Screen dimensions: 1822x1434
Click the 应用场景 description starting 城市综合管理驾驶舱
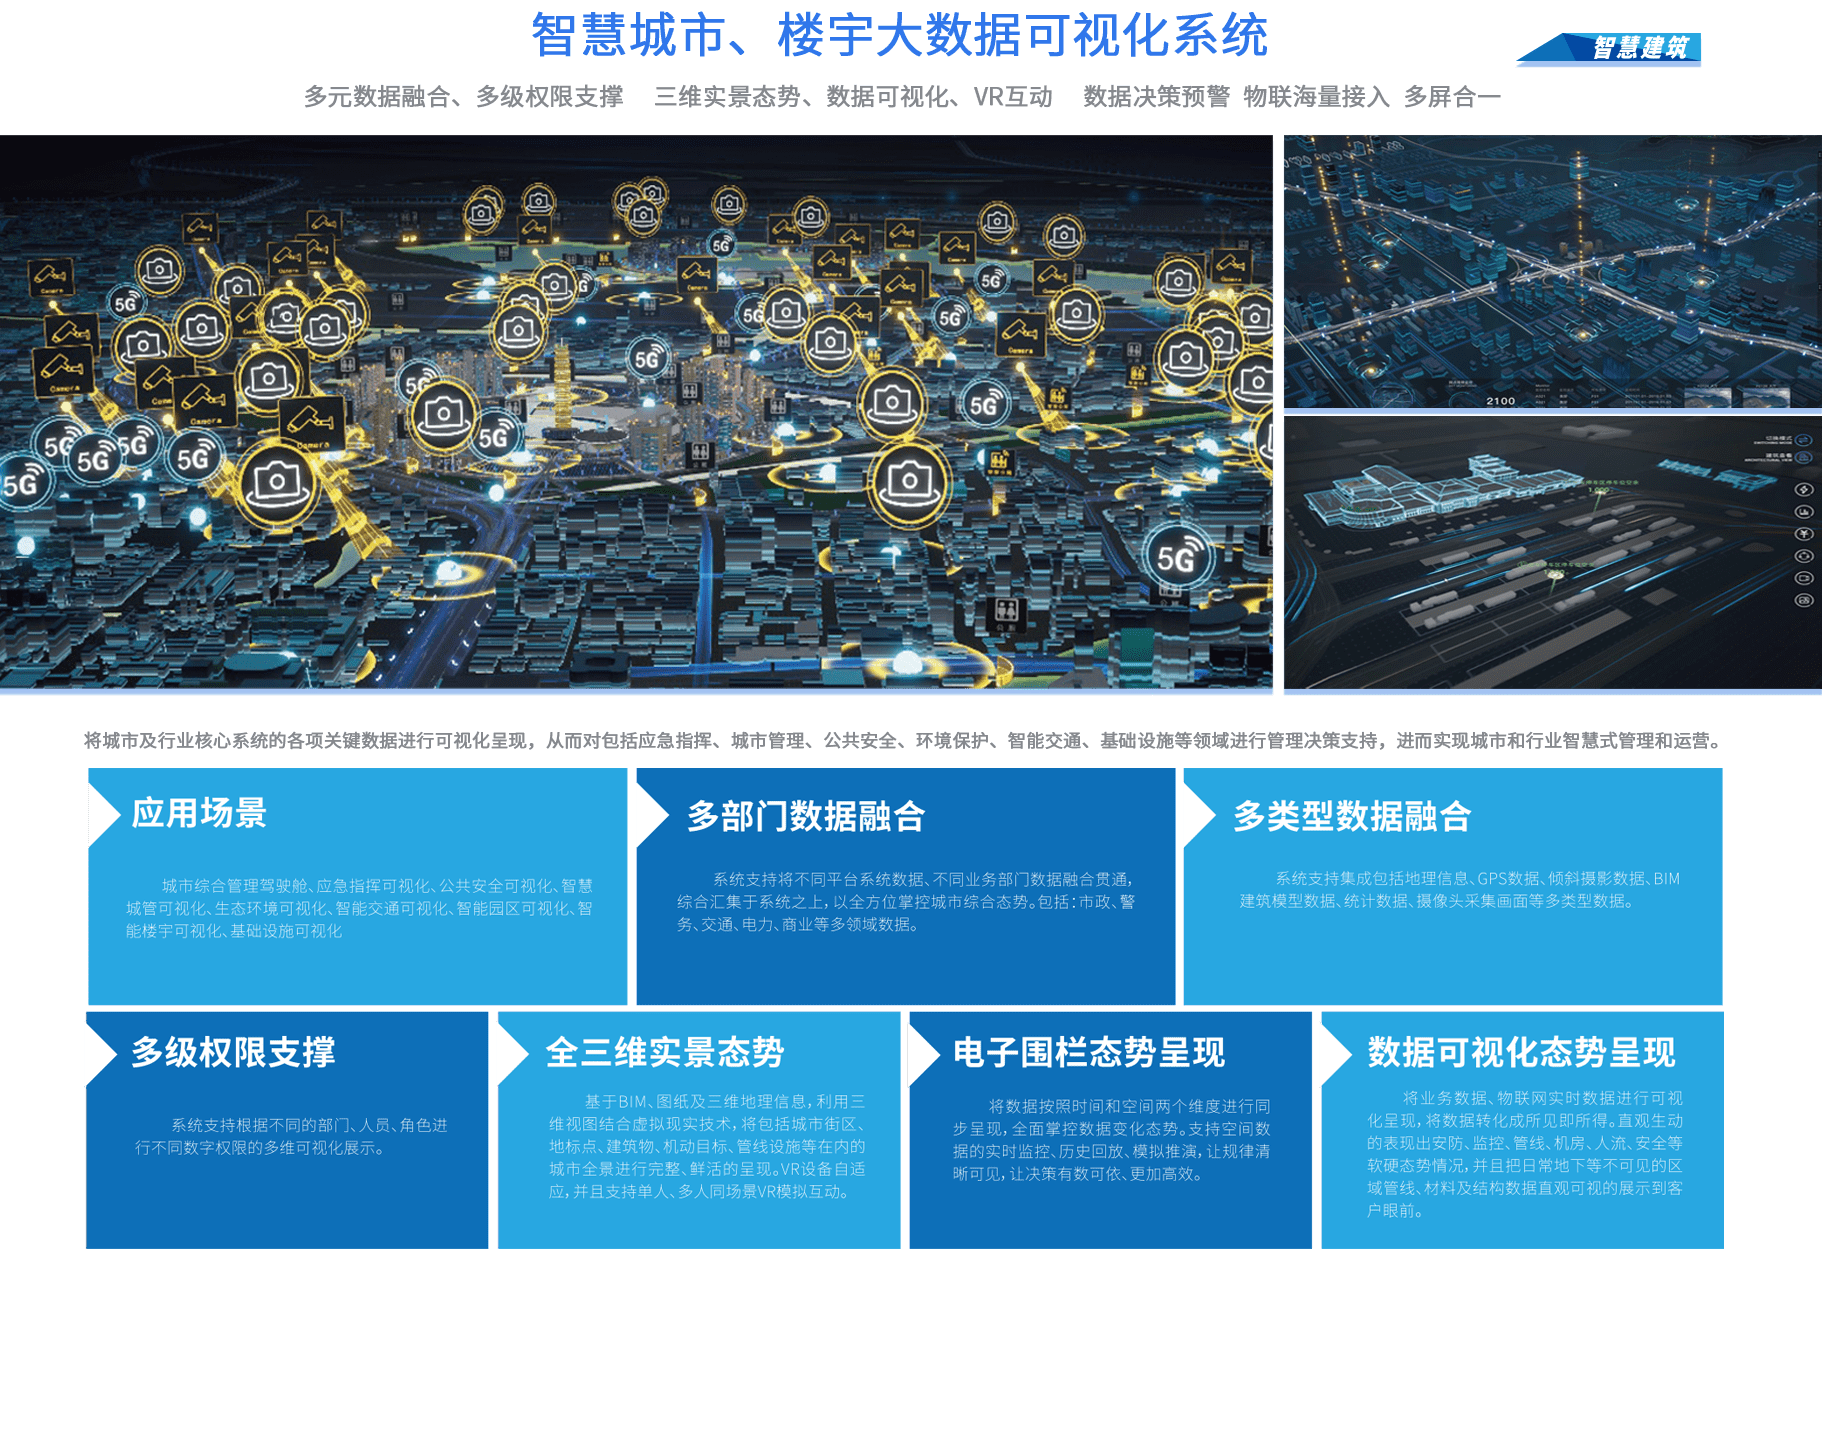coord(359,908)
